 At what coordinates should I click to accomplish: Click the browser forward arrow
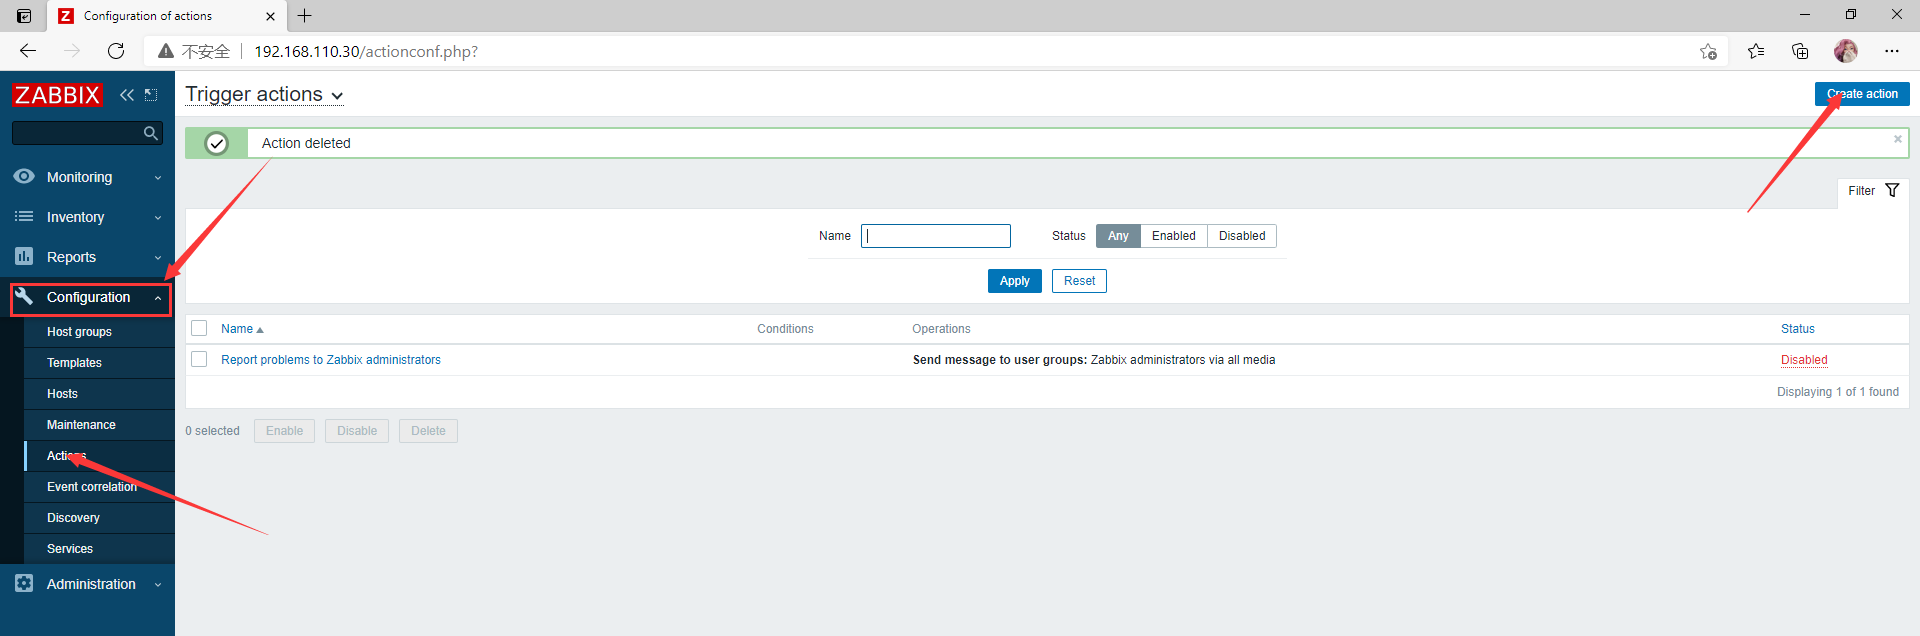72,51
